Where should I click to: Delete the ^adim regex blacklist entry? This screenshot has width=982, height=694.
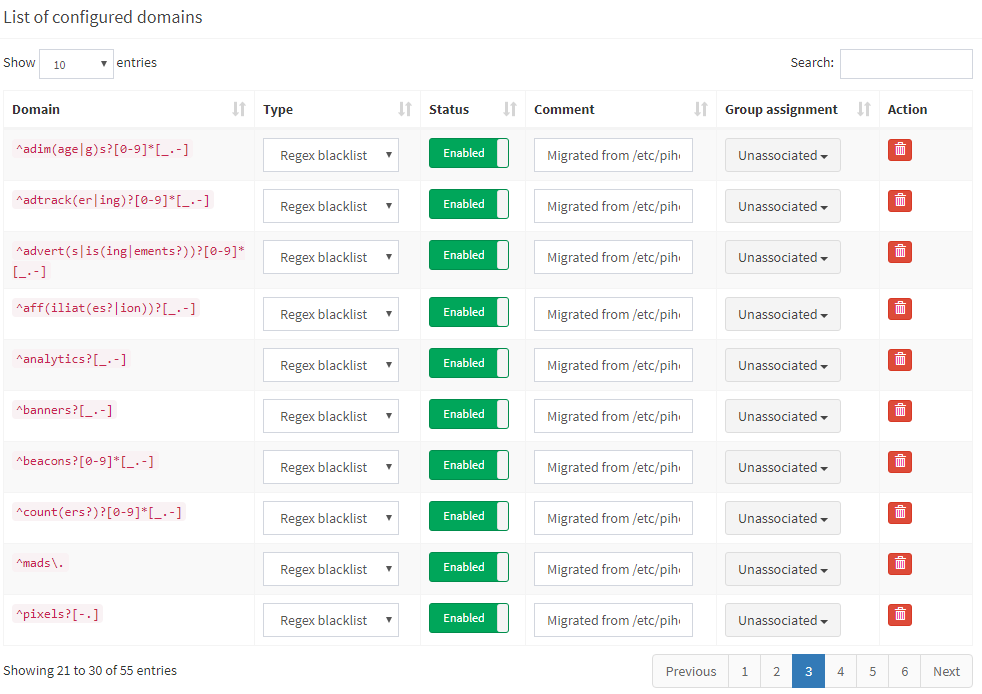click(x=899, y=150)
